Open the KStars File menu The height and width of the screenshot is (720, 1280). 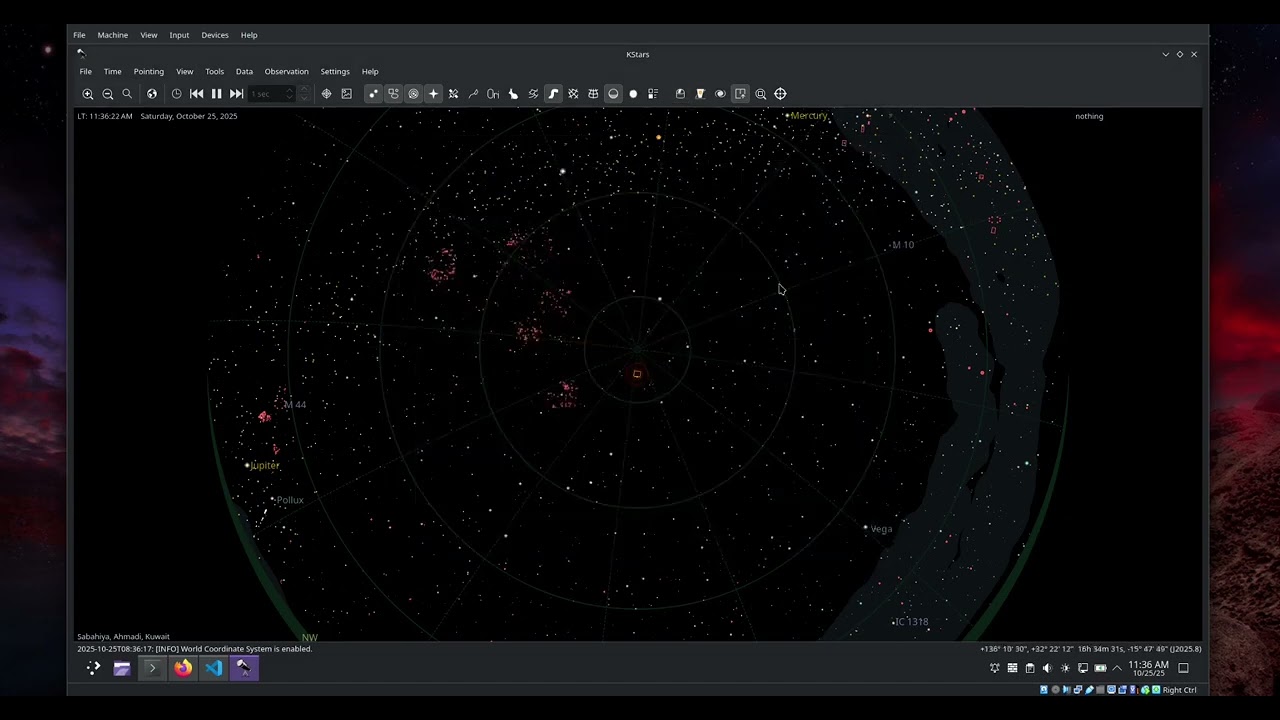pyautogui.click(x=86, y=72)
